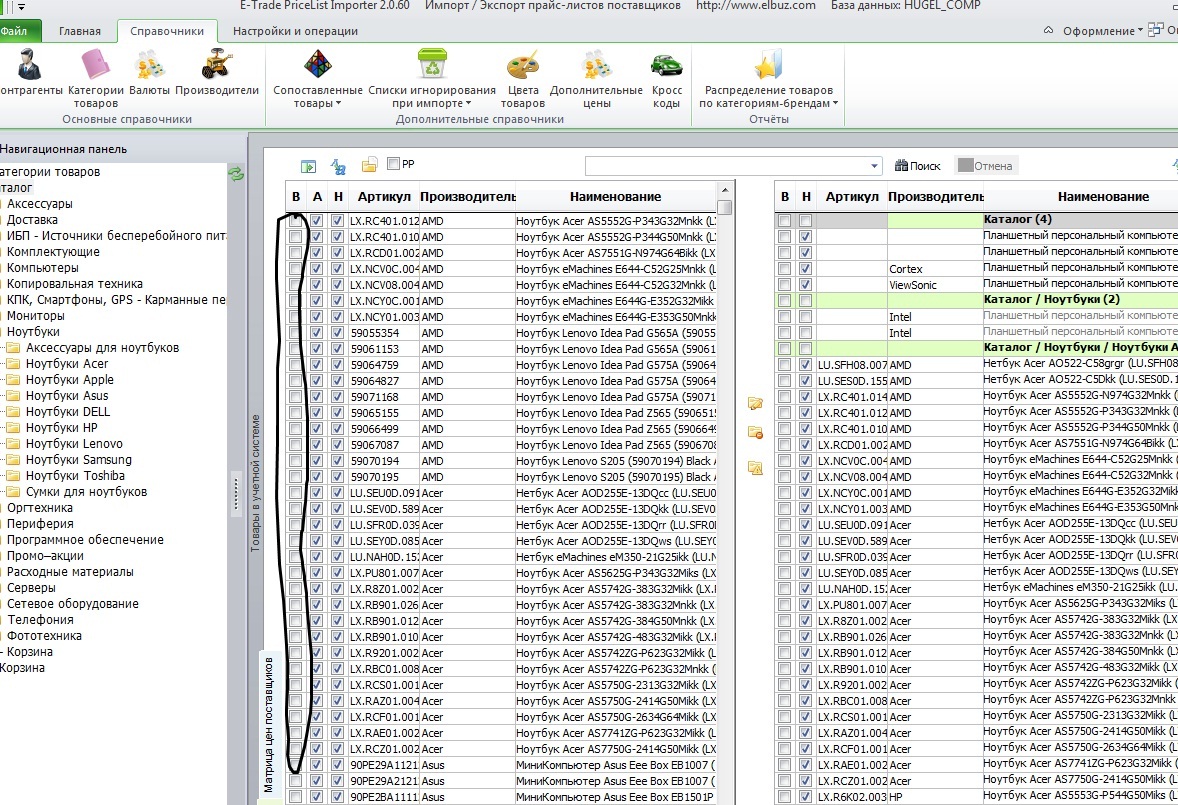This screenshot has width=1178, height=805.
Task: Click the folder with warning triangle icon
Action: pyautogui.click(x=755, y=468)
